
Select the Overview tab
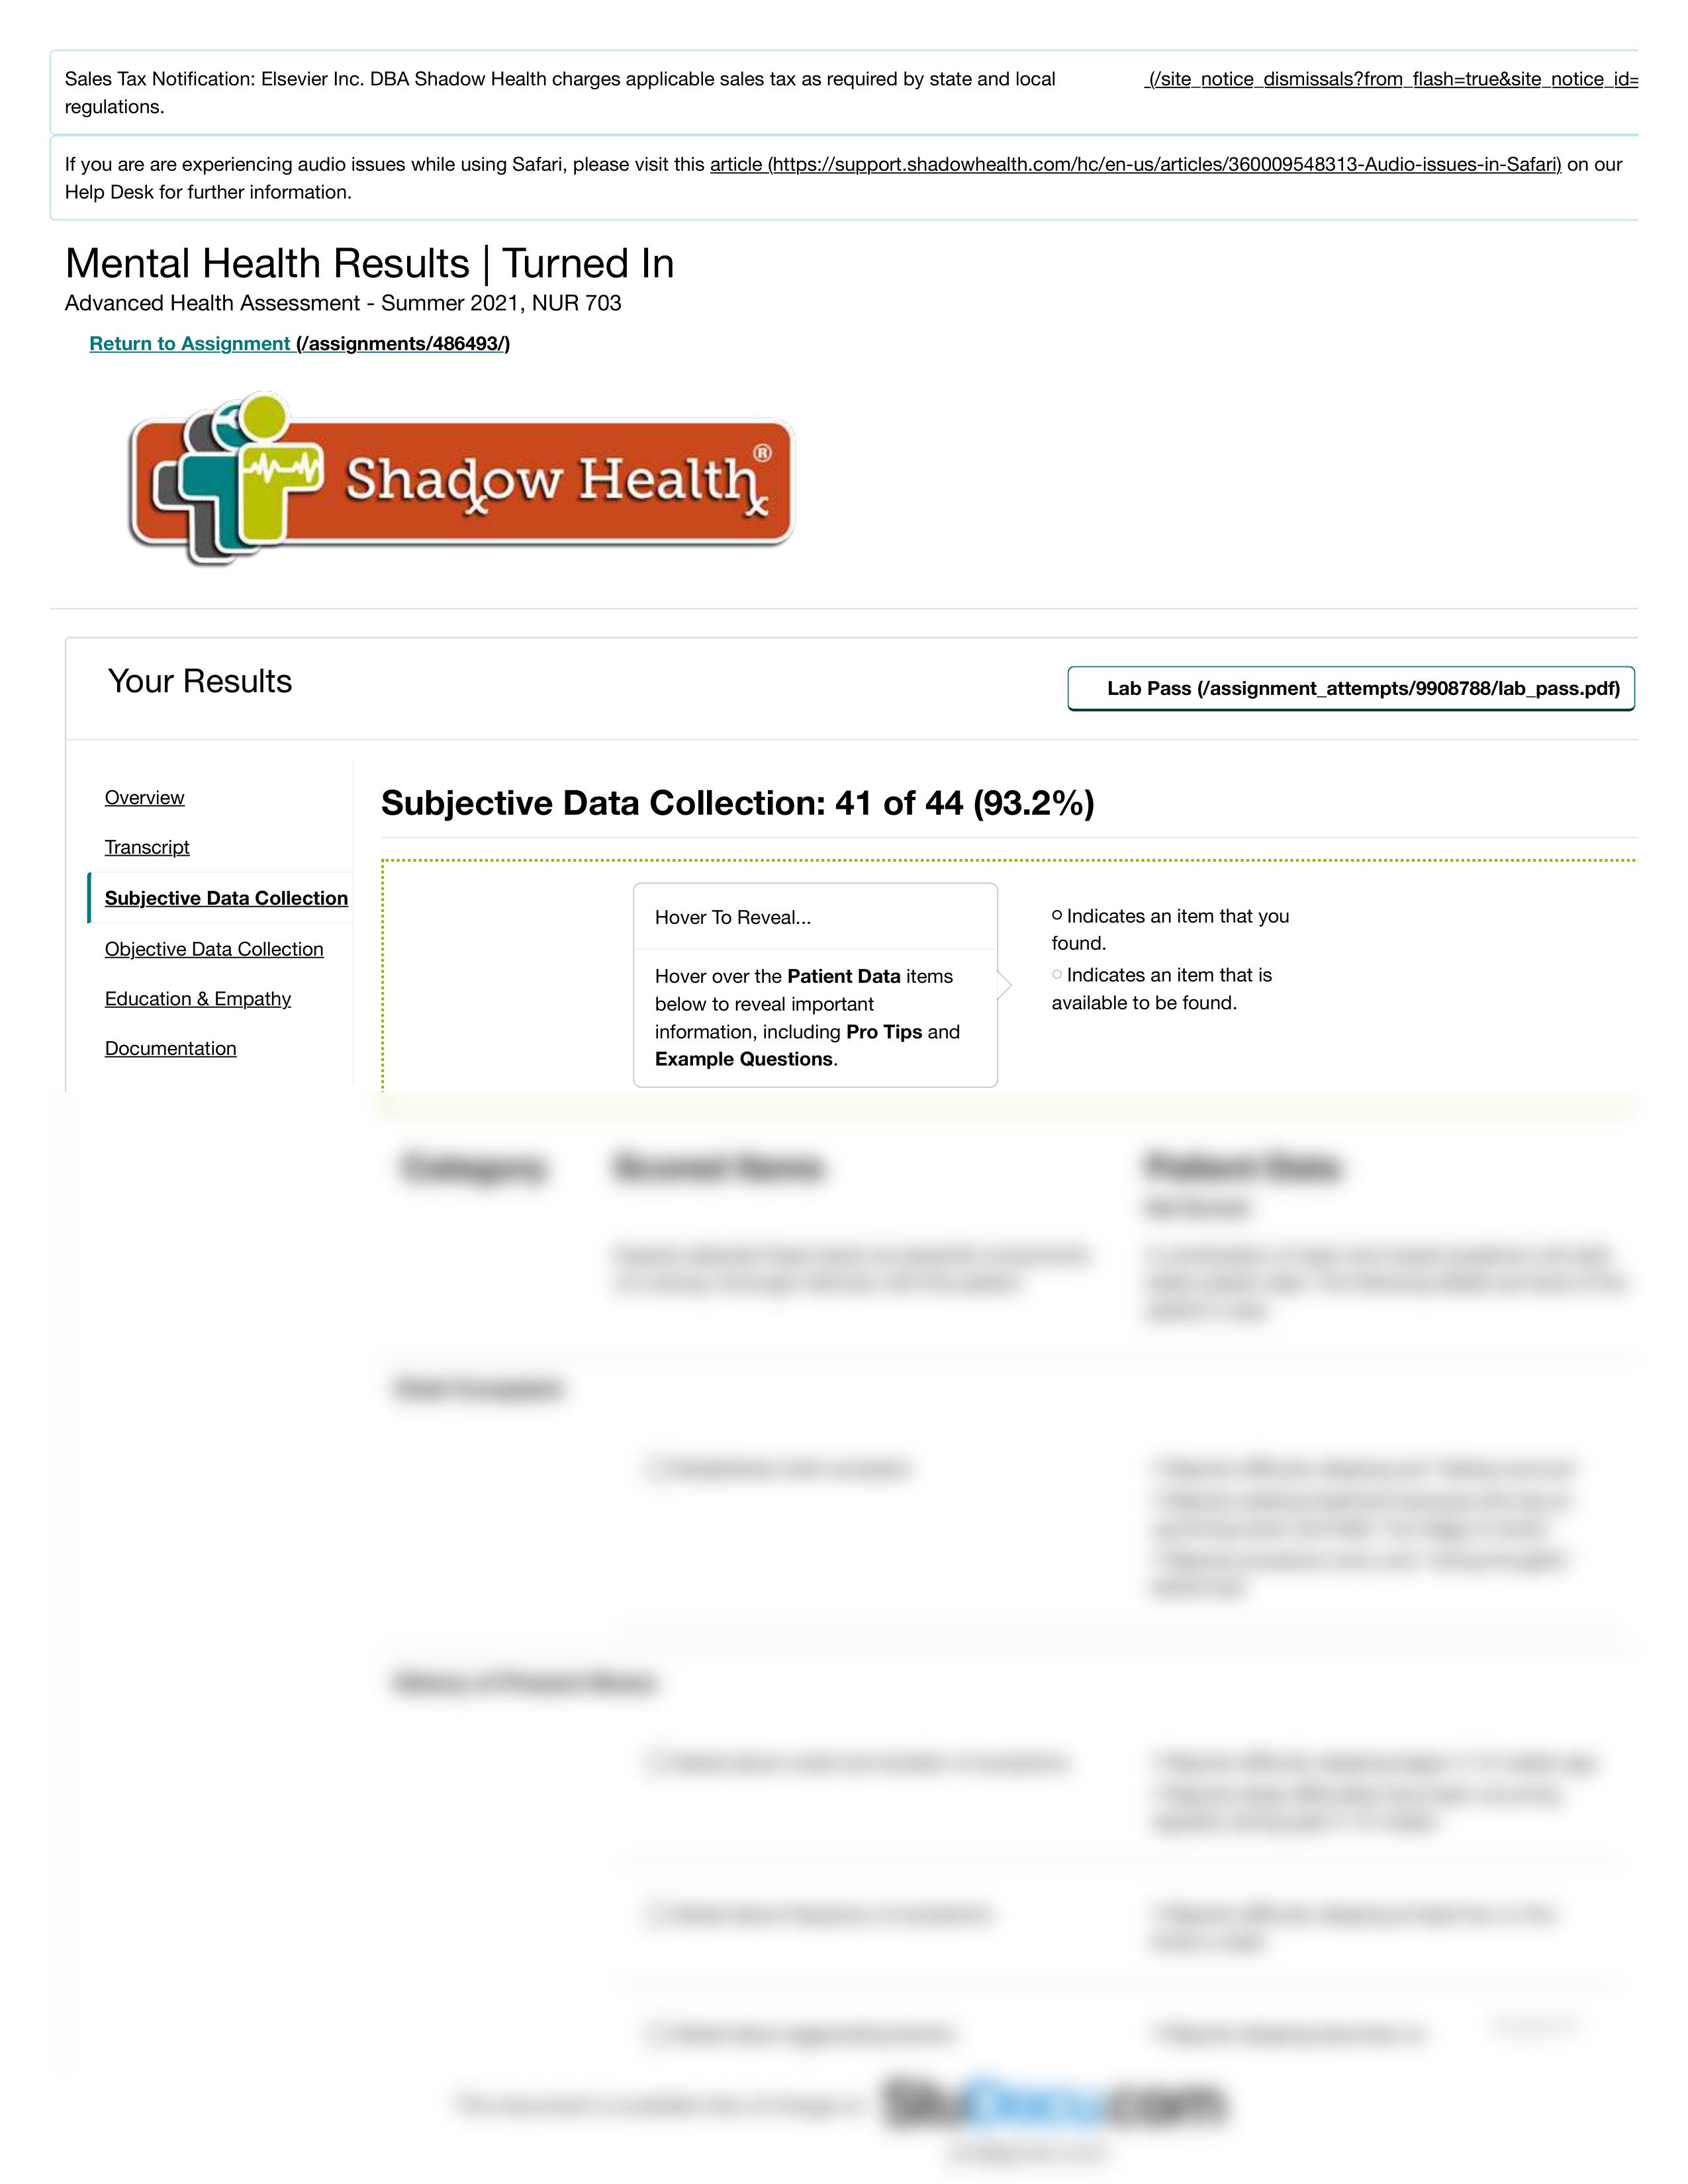point(146,796)
